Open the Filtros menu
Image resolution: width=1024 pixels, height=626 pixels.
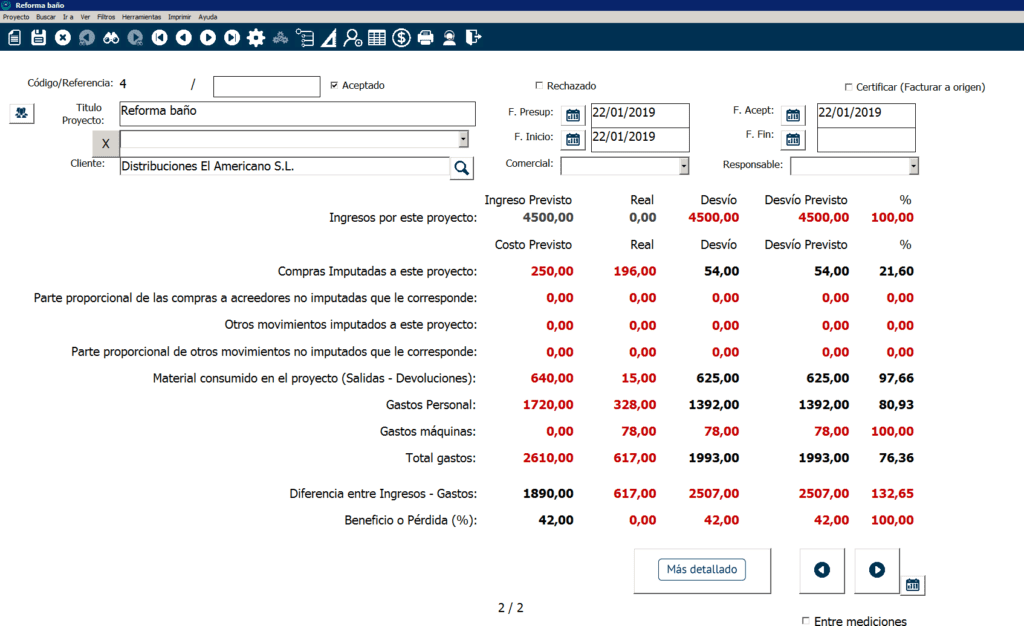pos(106,17)
